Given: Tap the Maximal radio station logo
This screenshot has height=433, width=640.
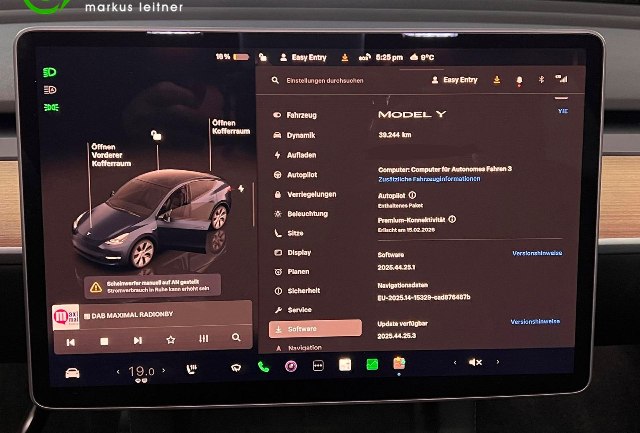Looking at the screenshot, I should coord(66,317).
